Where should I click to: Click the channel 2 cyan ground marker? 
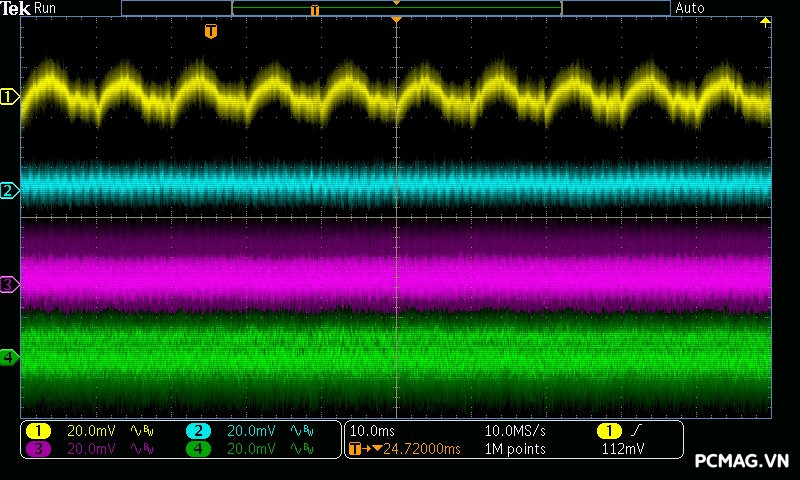(10, 190)
